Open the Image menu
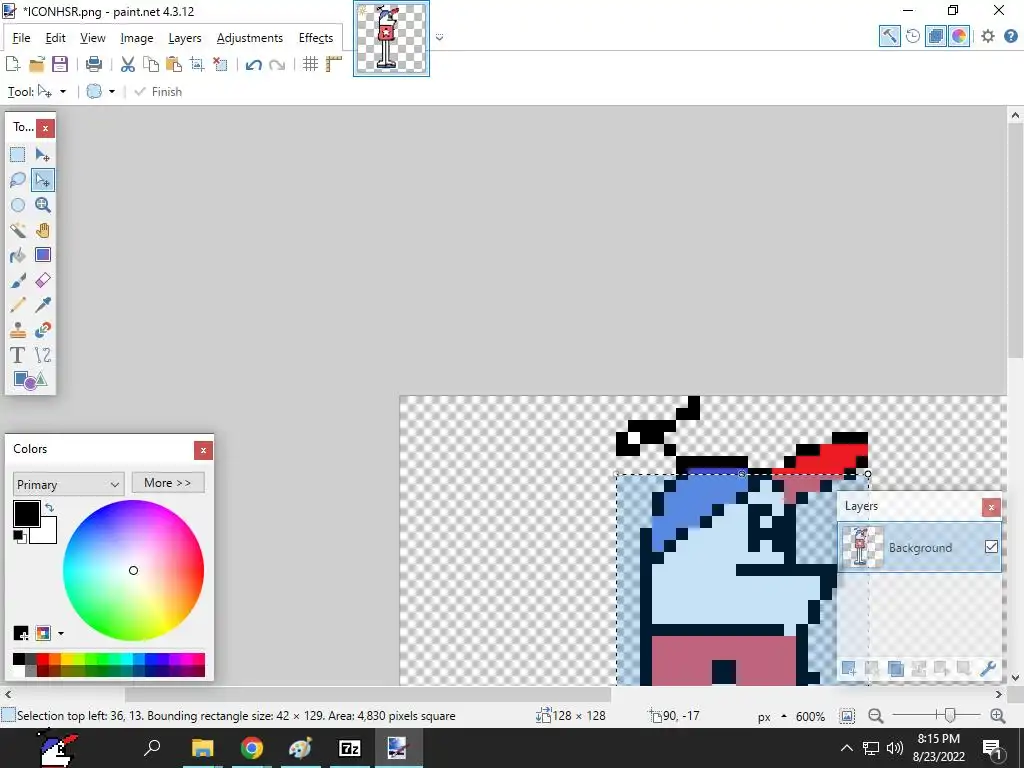1024x768 pixels. tap(136, 38)
